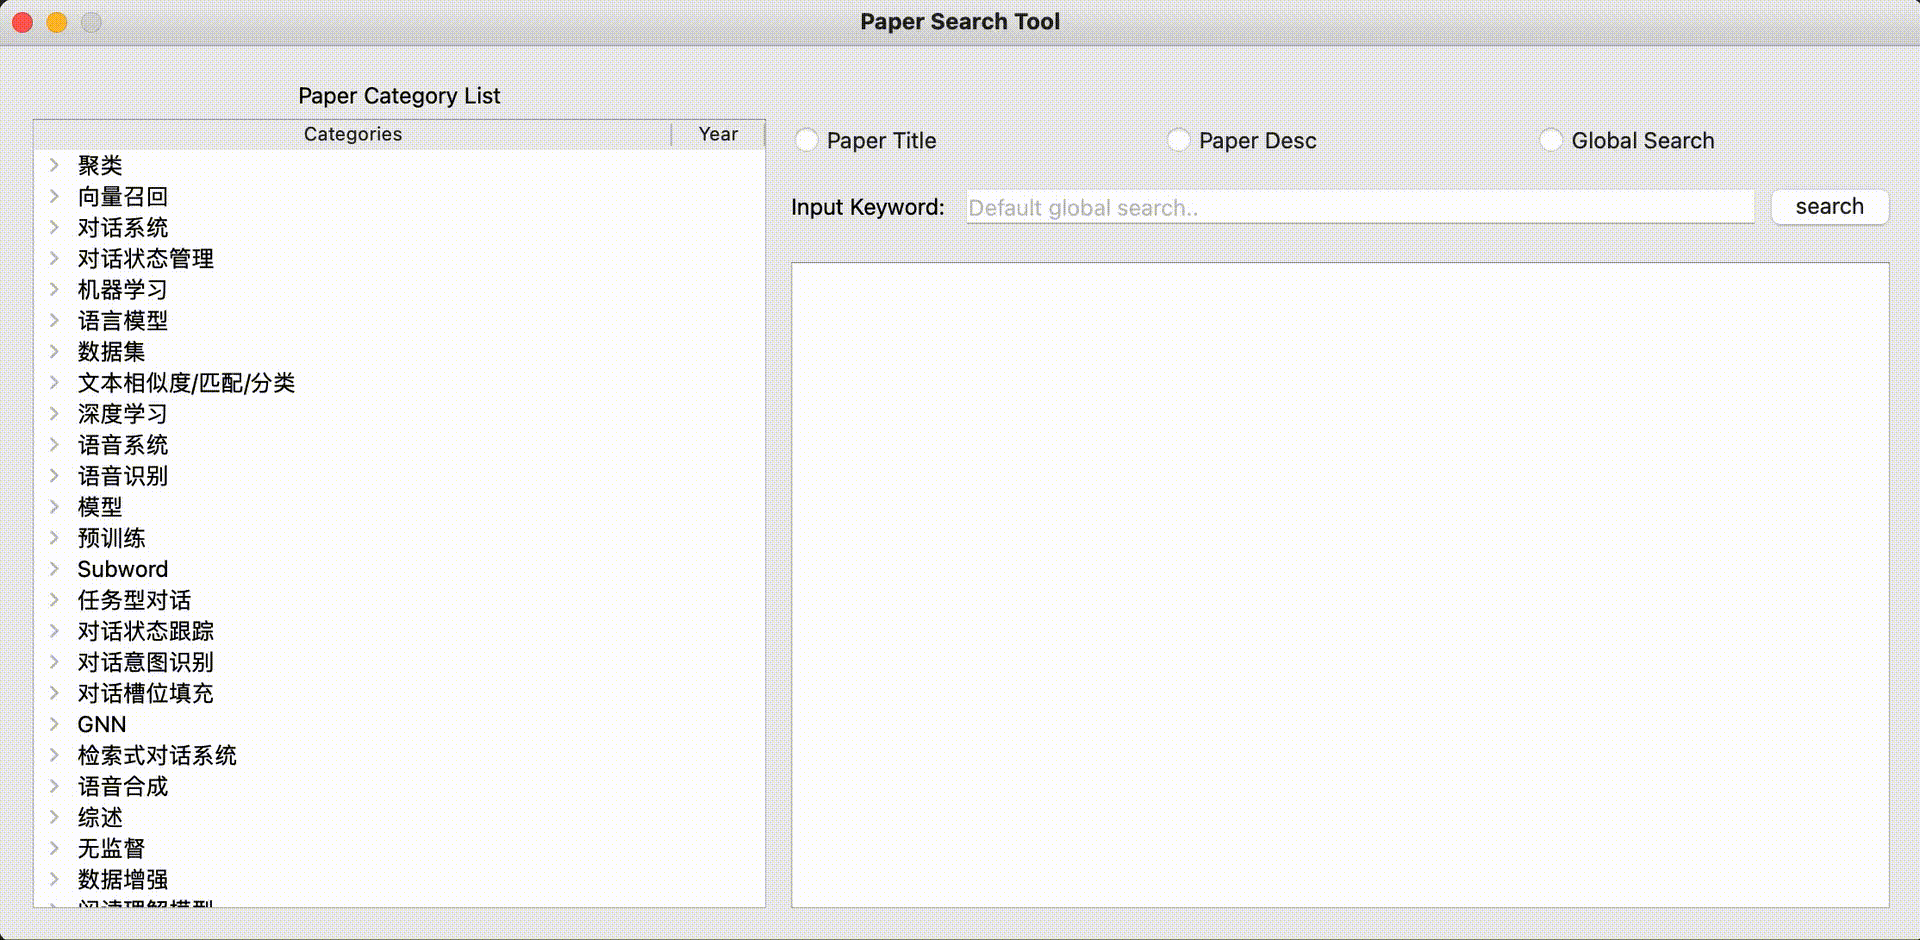Click the Input Keyword text field
The height and width of the screenshot is (940, 1920).
[x=1358, y=206]
